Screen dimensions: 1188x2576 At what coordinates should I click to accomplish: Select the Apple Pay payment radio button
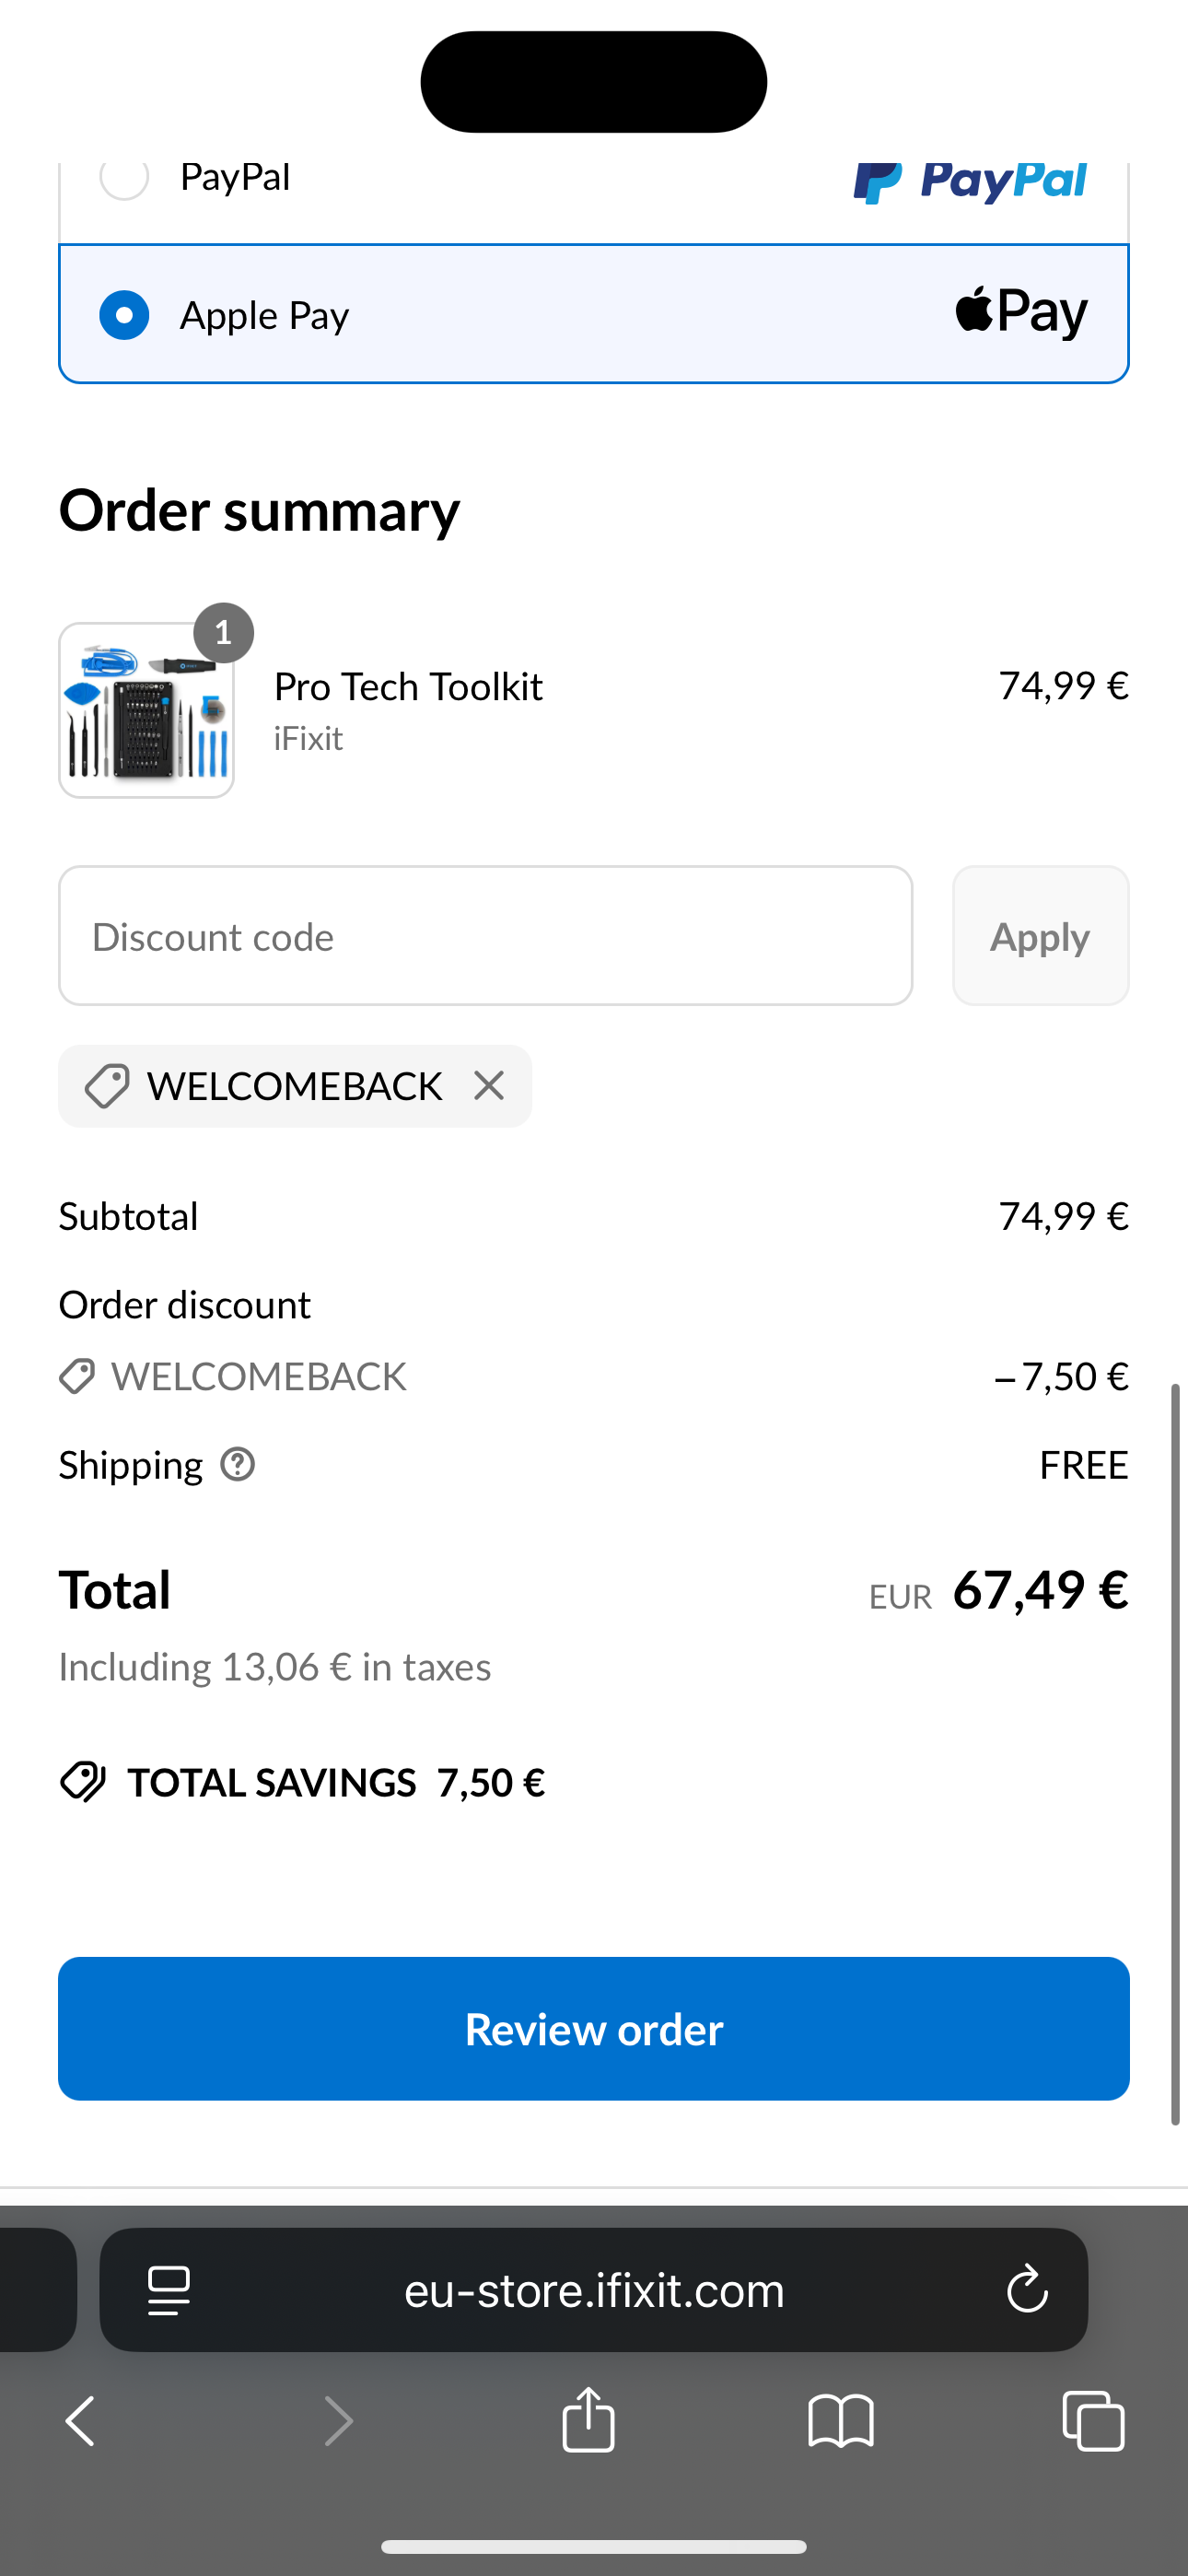pyautogui.click(x=124, y=314)
